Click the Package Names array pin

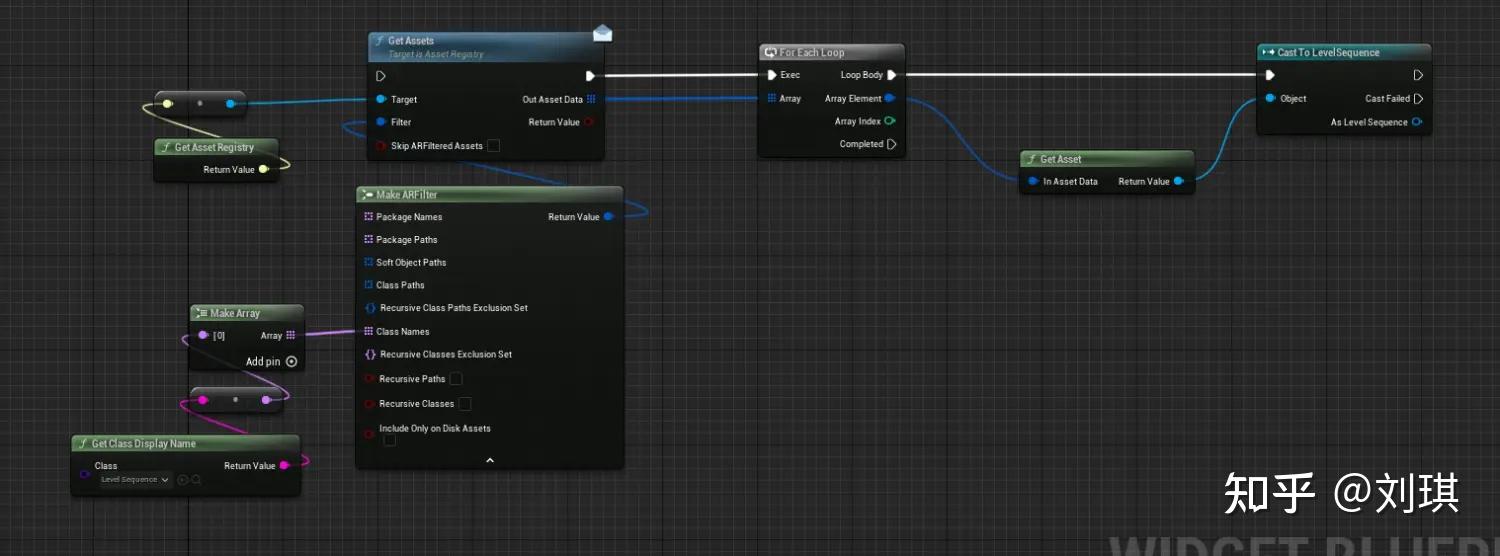click(368, 217)
